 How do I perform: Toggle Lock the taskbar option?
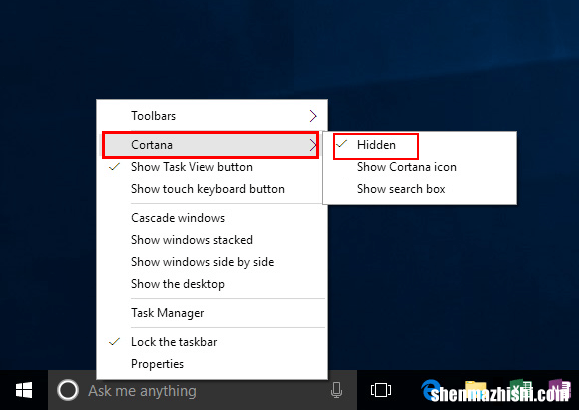212,342
